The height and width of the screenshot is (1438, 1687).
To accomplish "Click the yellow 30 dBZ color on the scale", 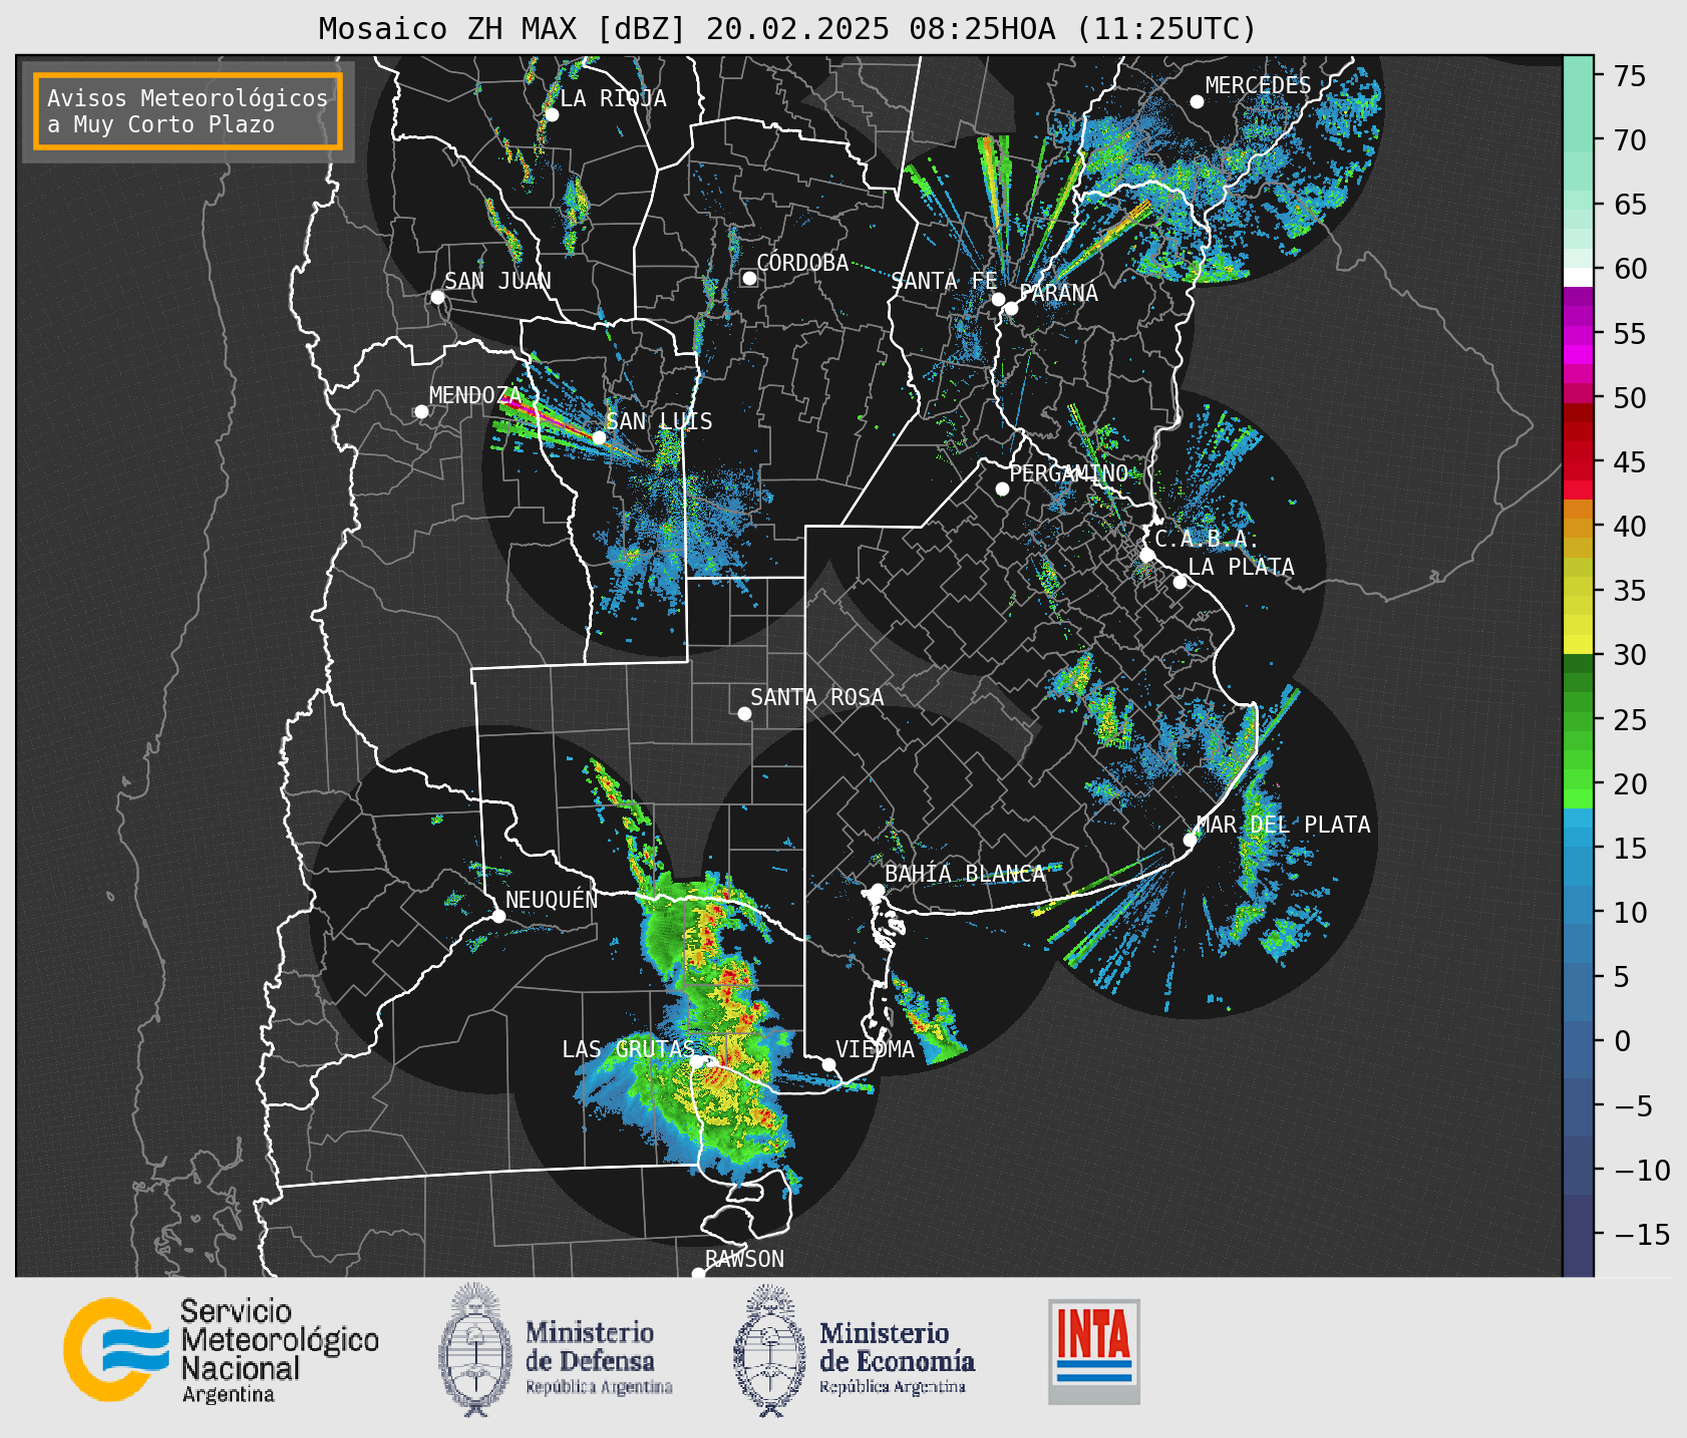I will coord(1578,646).
